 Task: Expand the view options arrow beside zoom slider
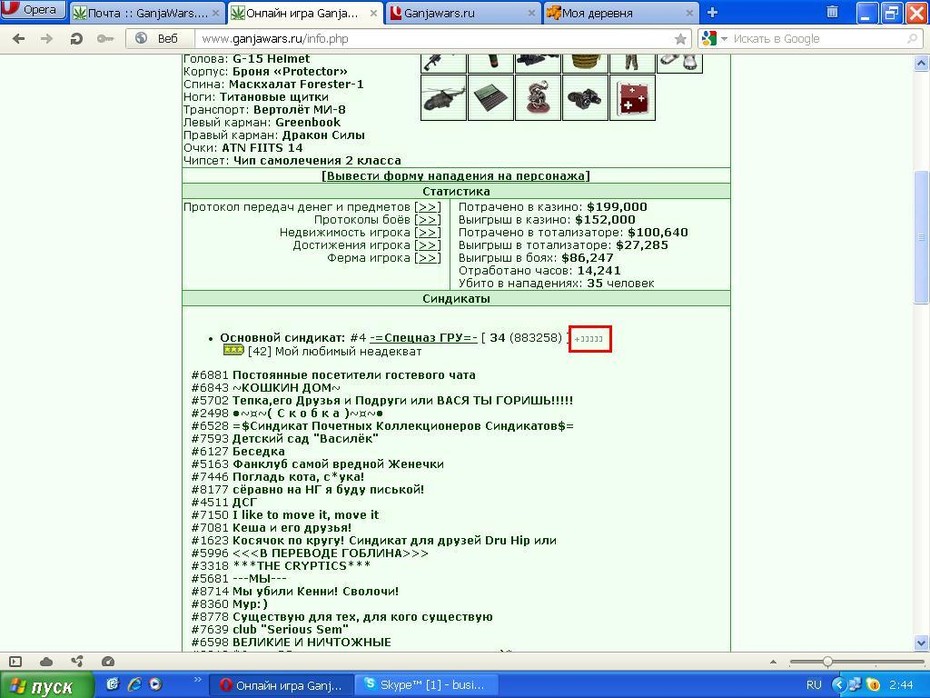(773, 662)
